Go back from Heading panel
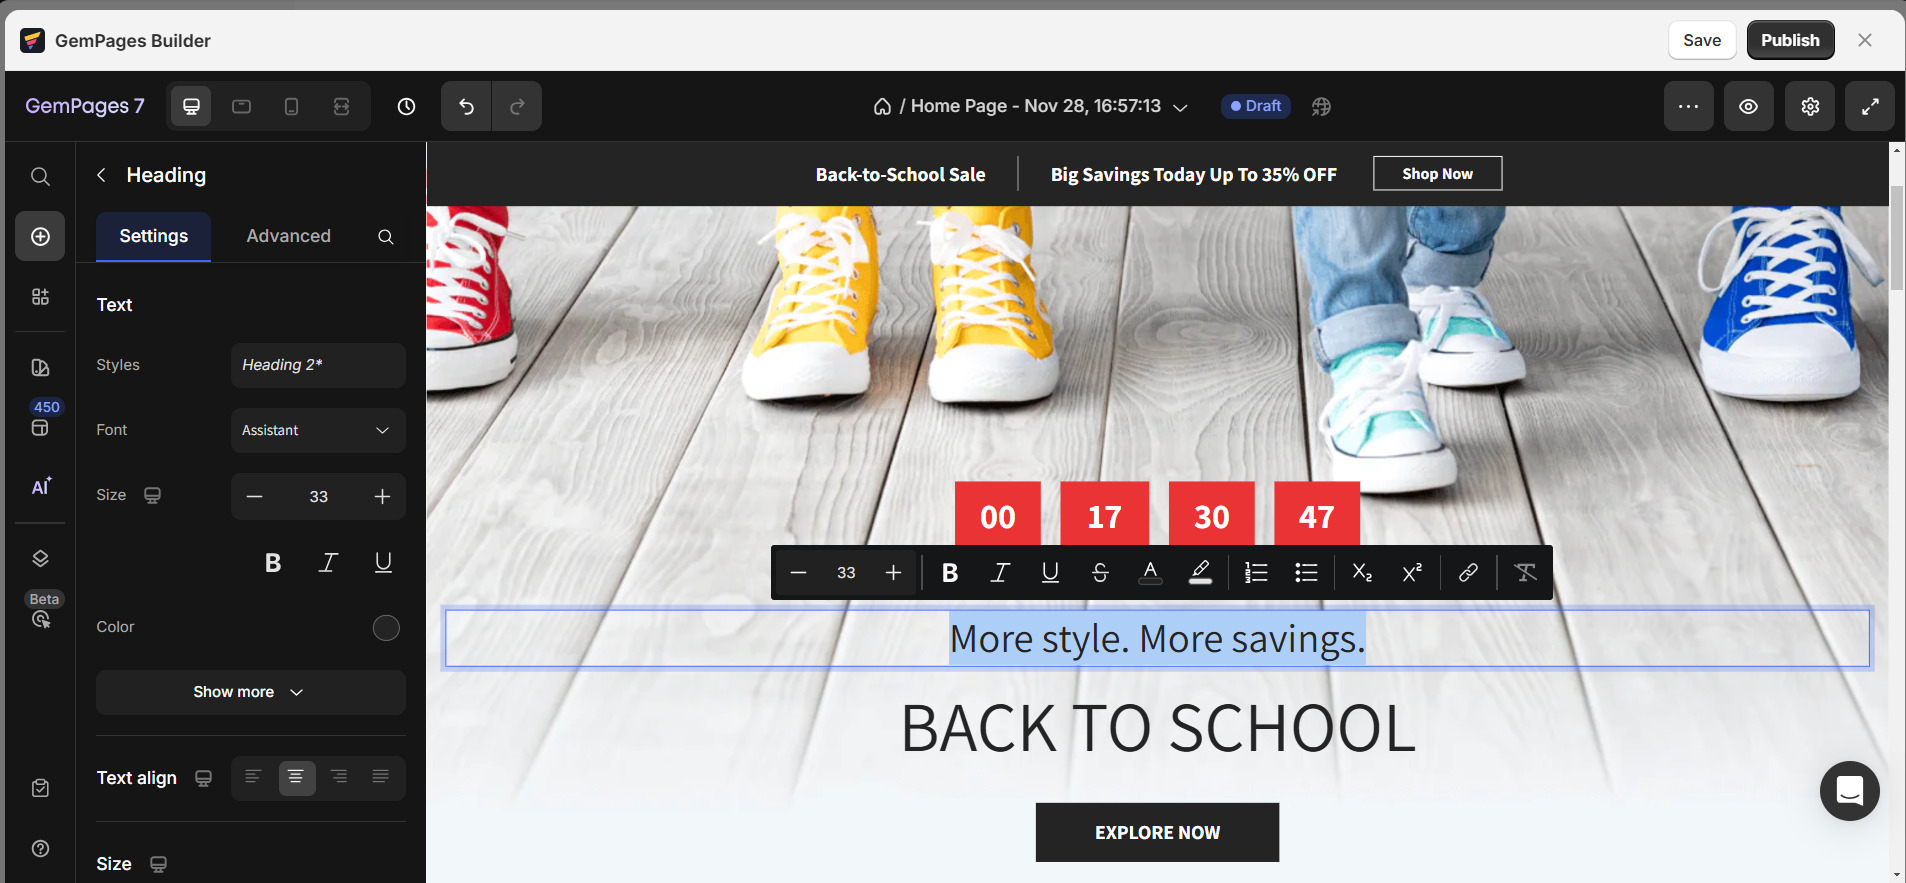This screenshot has width=1906, height=883. click(101, 175)
